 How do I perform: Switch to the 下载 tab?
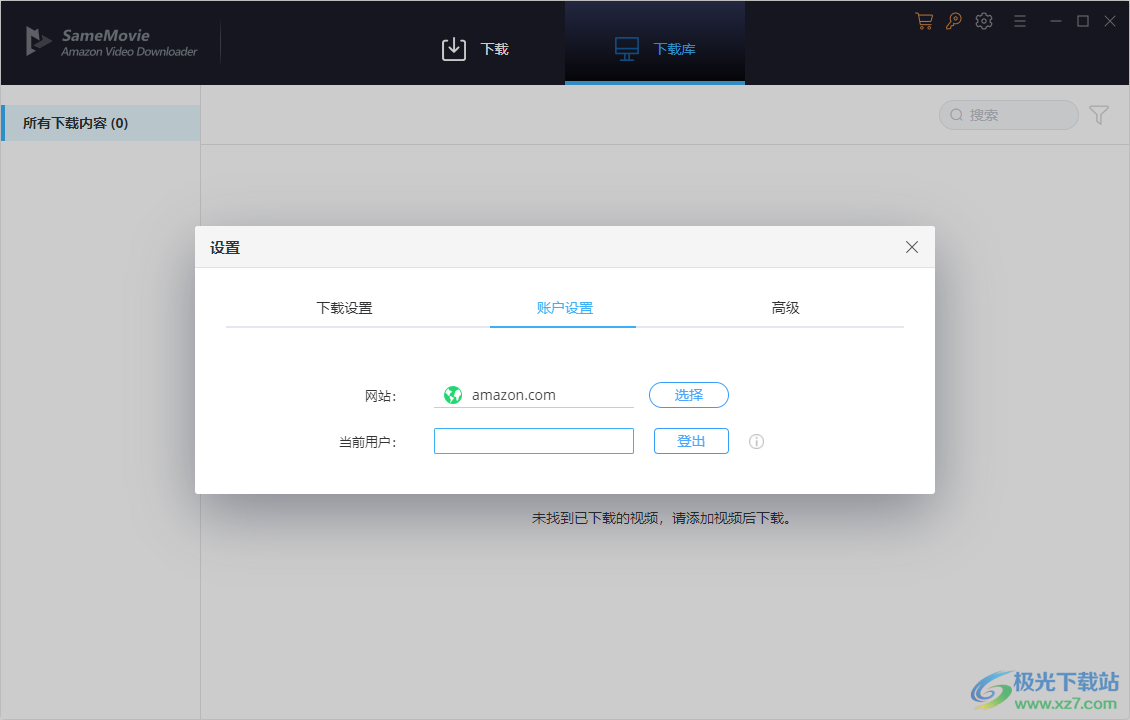tap(475, 49)
